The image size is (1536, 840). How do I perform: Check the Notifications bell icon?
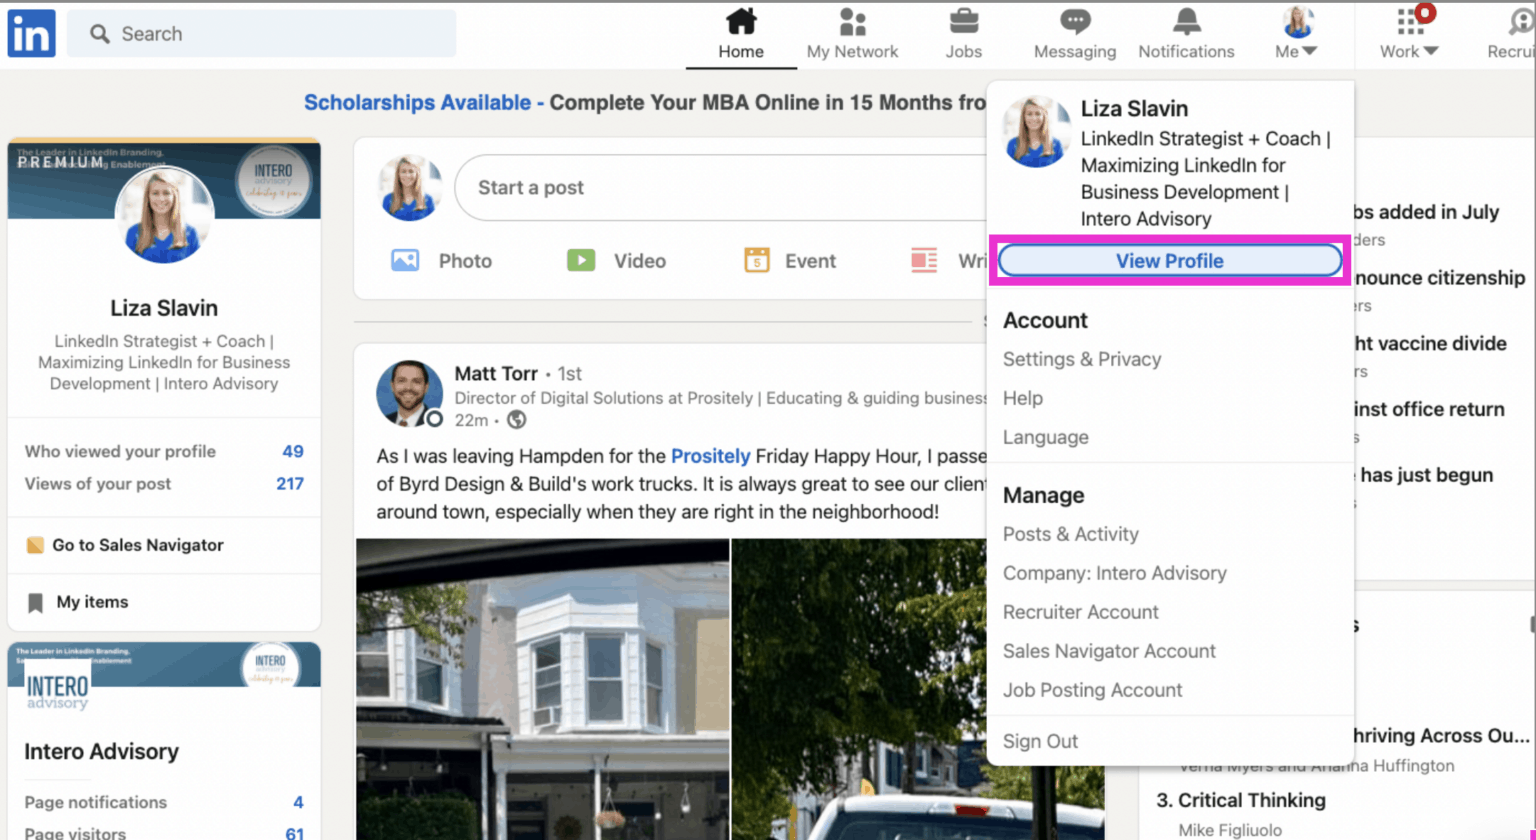click(x=1186, y=22)
